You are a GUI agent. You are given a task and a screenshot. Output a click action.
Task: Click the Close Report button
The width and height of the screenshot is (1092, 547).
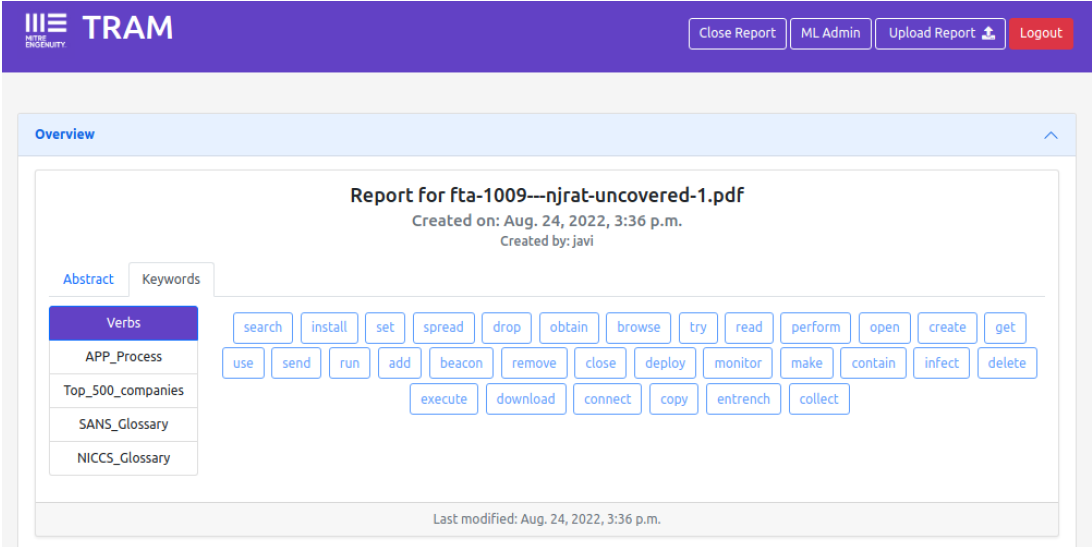click(737, 33)
